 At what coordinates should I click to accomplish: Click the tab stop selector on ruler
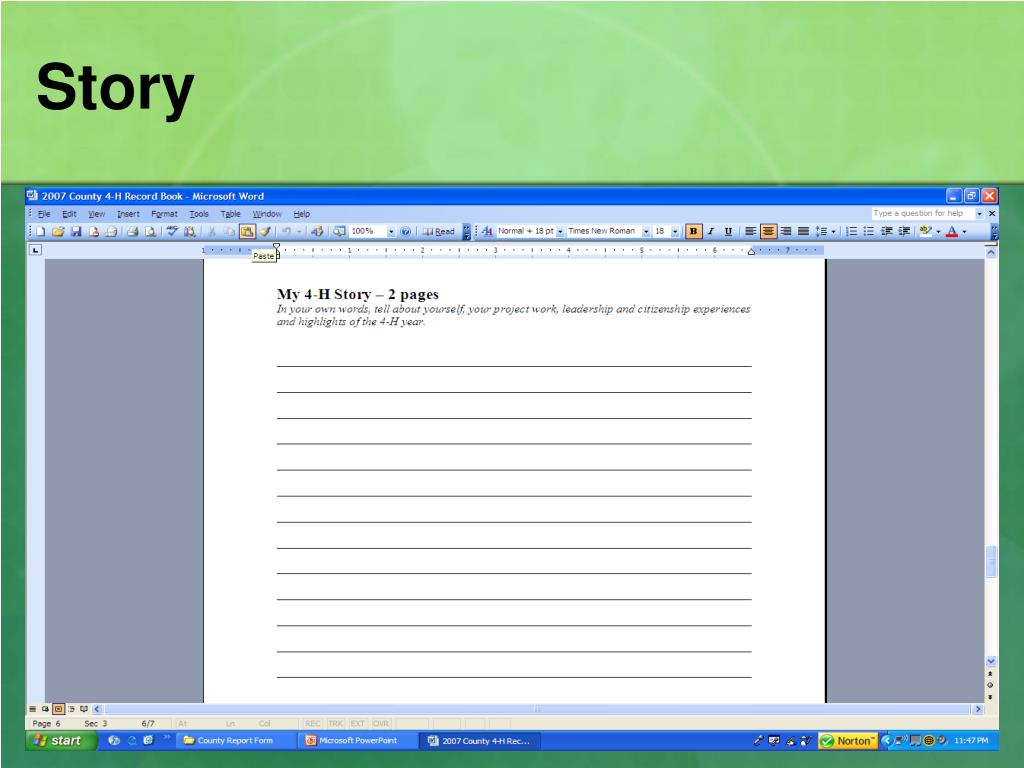(x=35, y=250)
